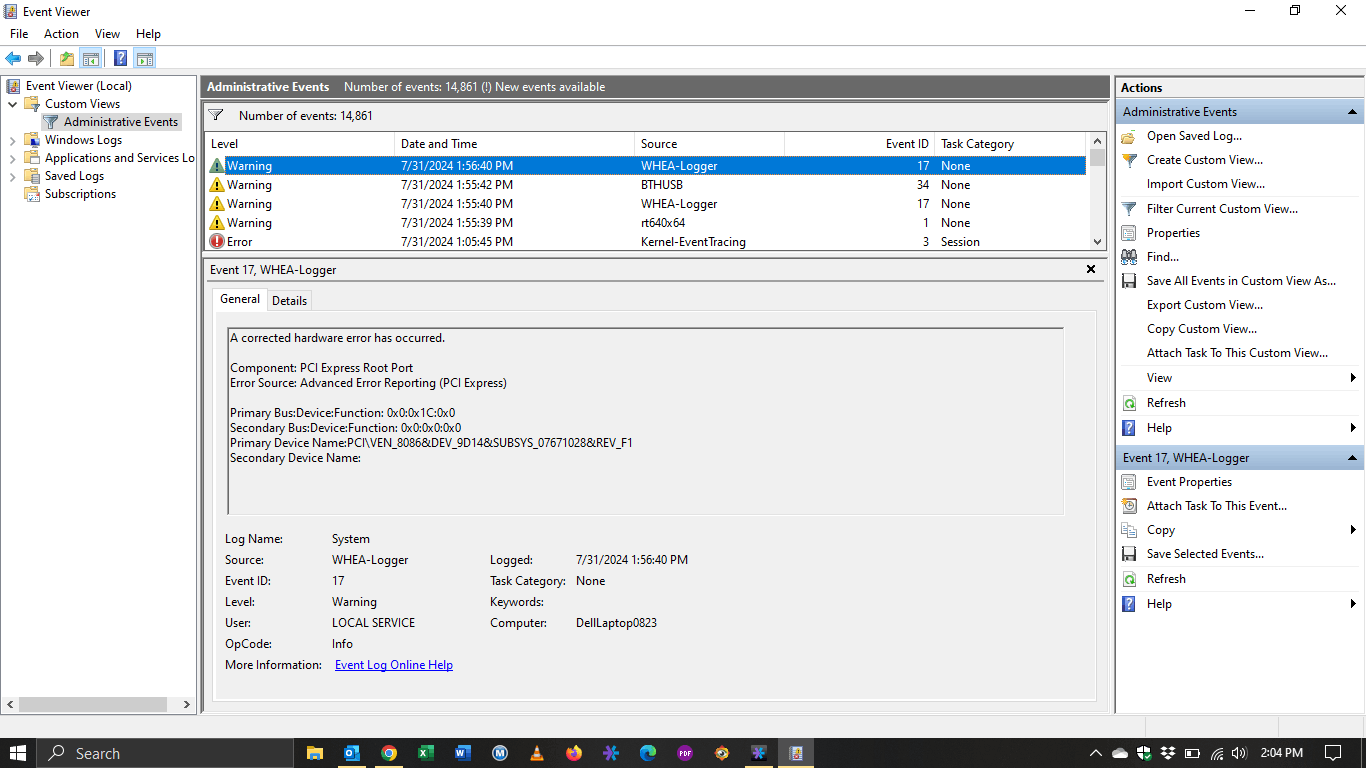Viewport: 1366px width, 768px height.
Task: Open the Event Log Online Help link
Action: point(394,665)
